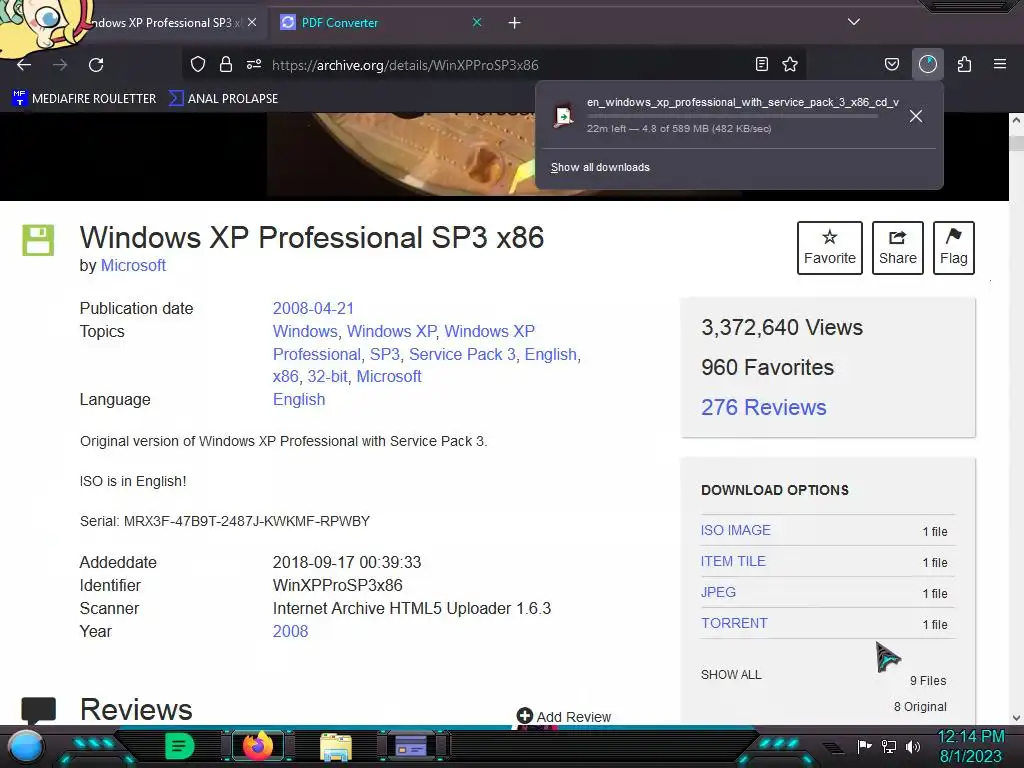Click the Reviews speech bubble icon
1024x768 pixels.
click(x=39, y=711)
